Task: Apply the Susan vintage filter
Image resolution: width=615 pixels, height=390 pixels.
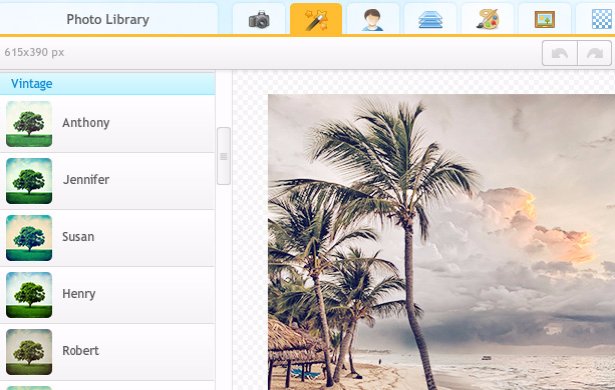Action: (x=107, y=238)
